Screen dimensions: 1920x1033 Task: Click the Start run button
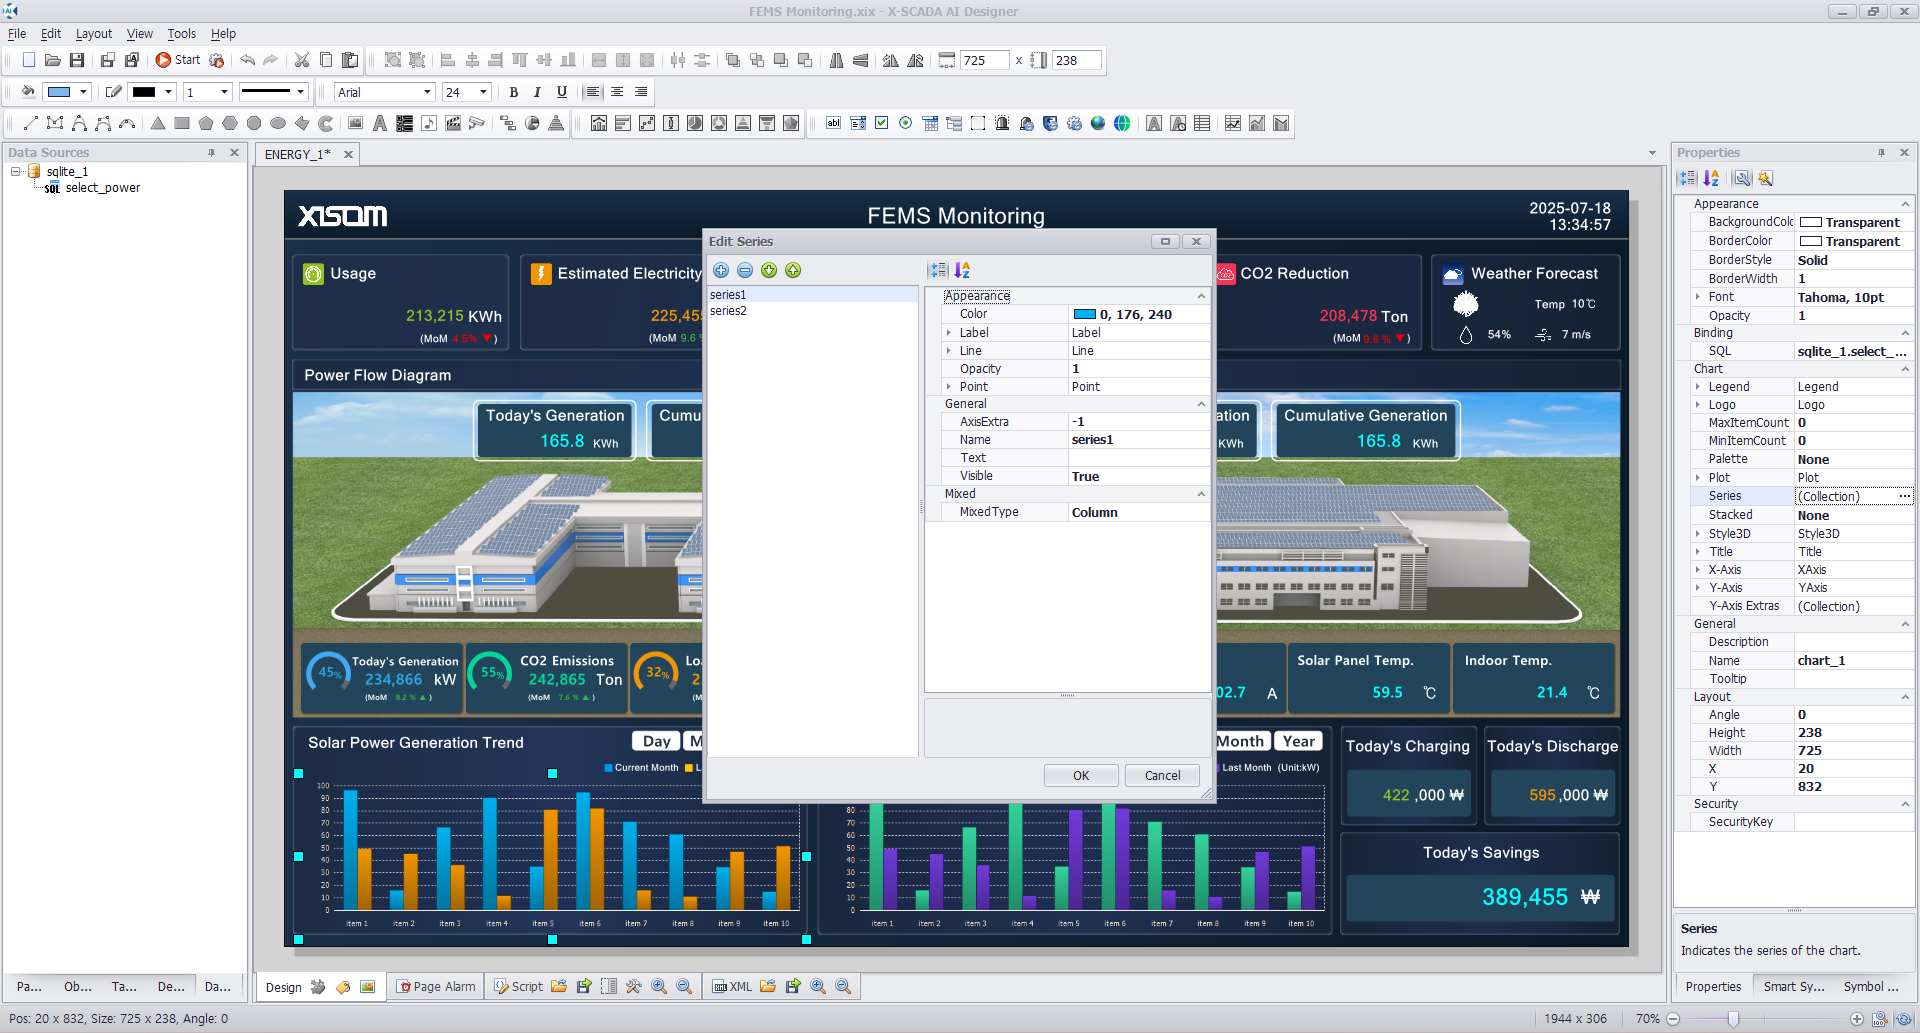(x=177, y=60)
